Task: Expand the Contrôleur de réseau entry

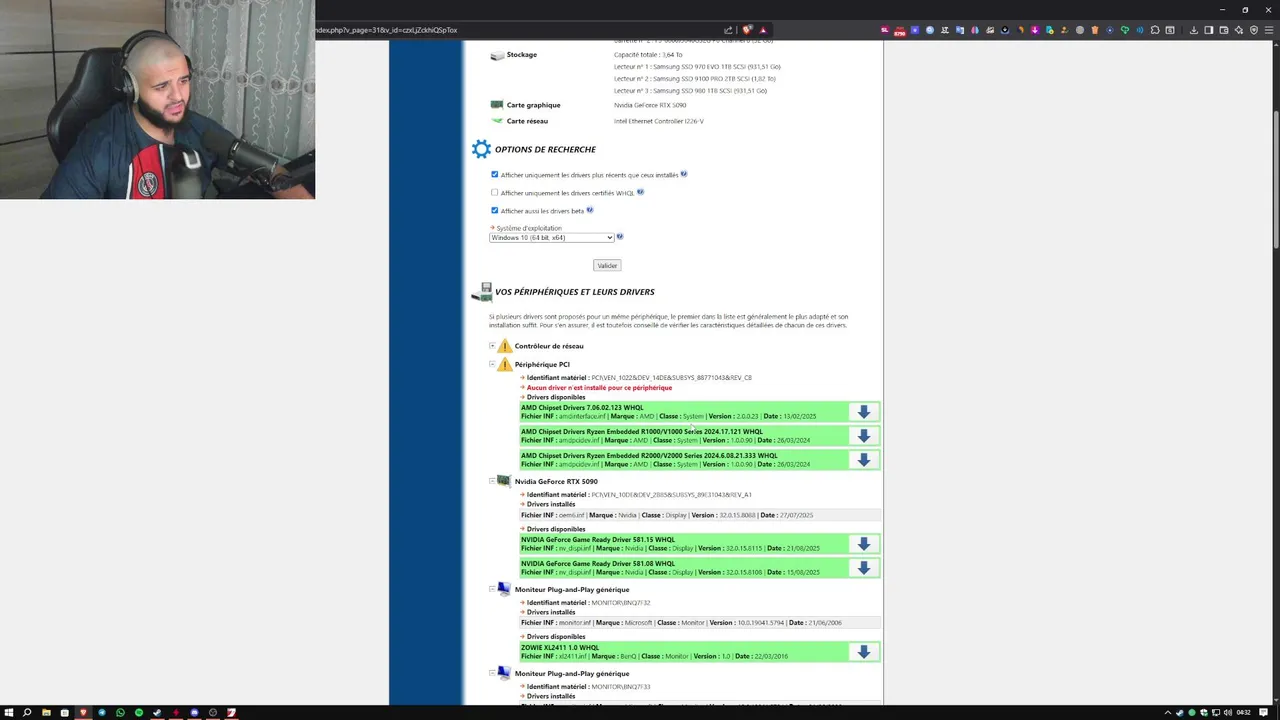Action: 492,346
